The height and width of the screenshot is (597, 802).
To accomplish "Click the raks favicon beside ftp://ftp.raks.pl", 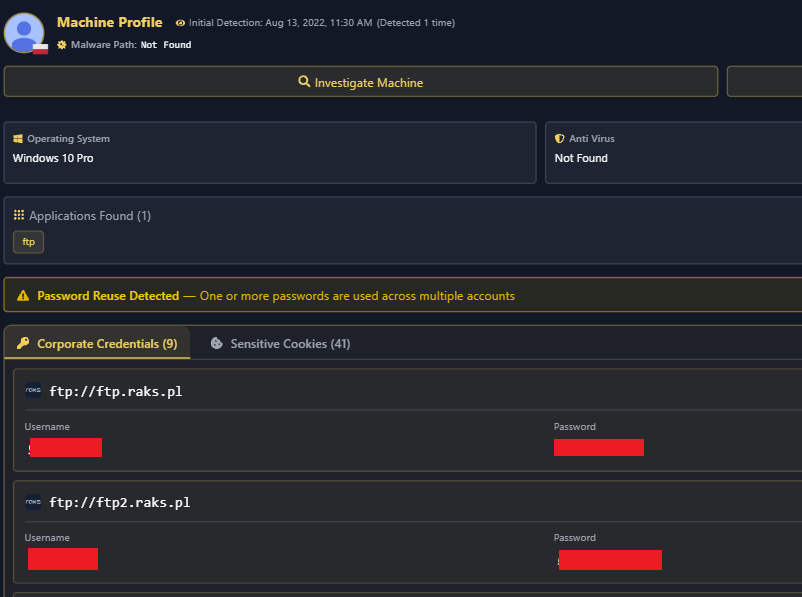I will pos(33,391).
